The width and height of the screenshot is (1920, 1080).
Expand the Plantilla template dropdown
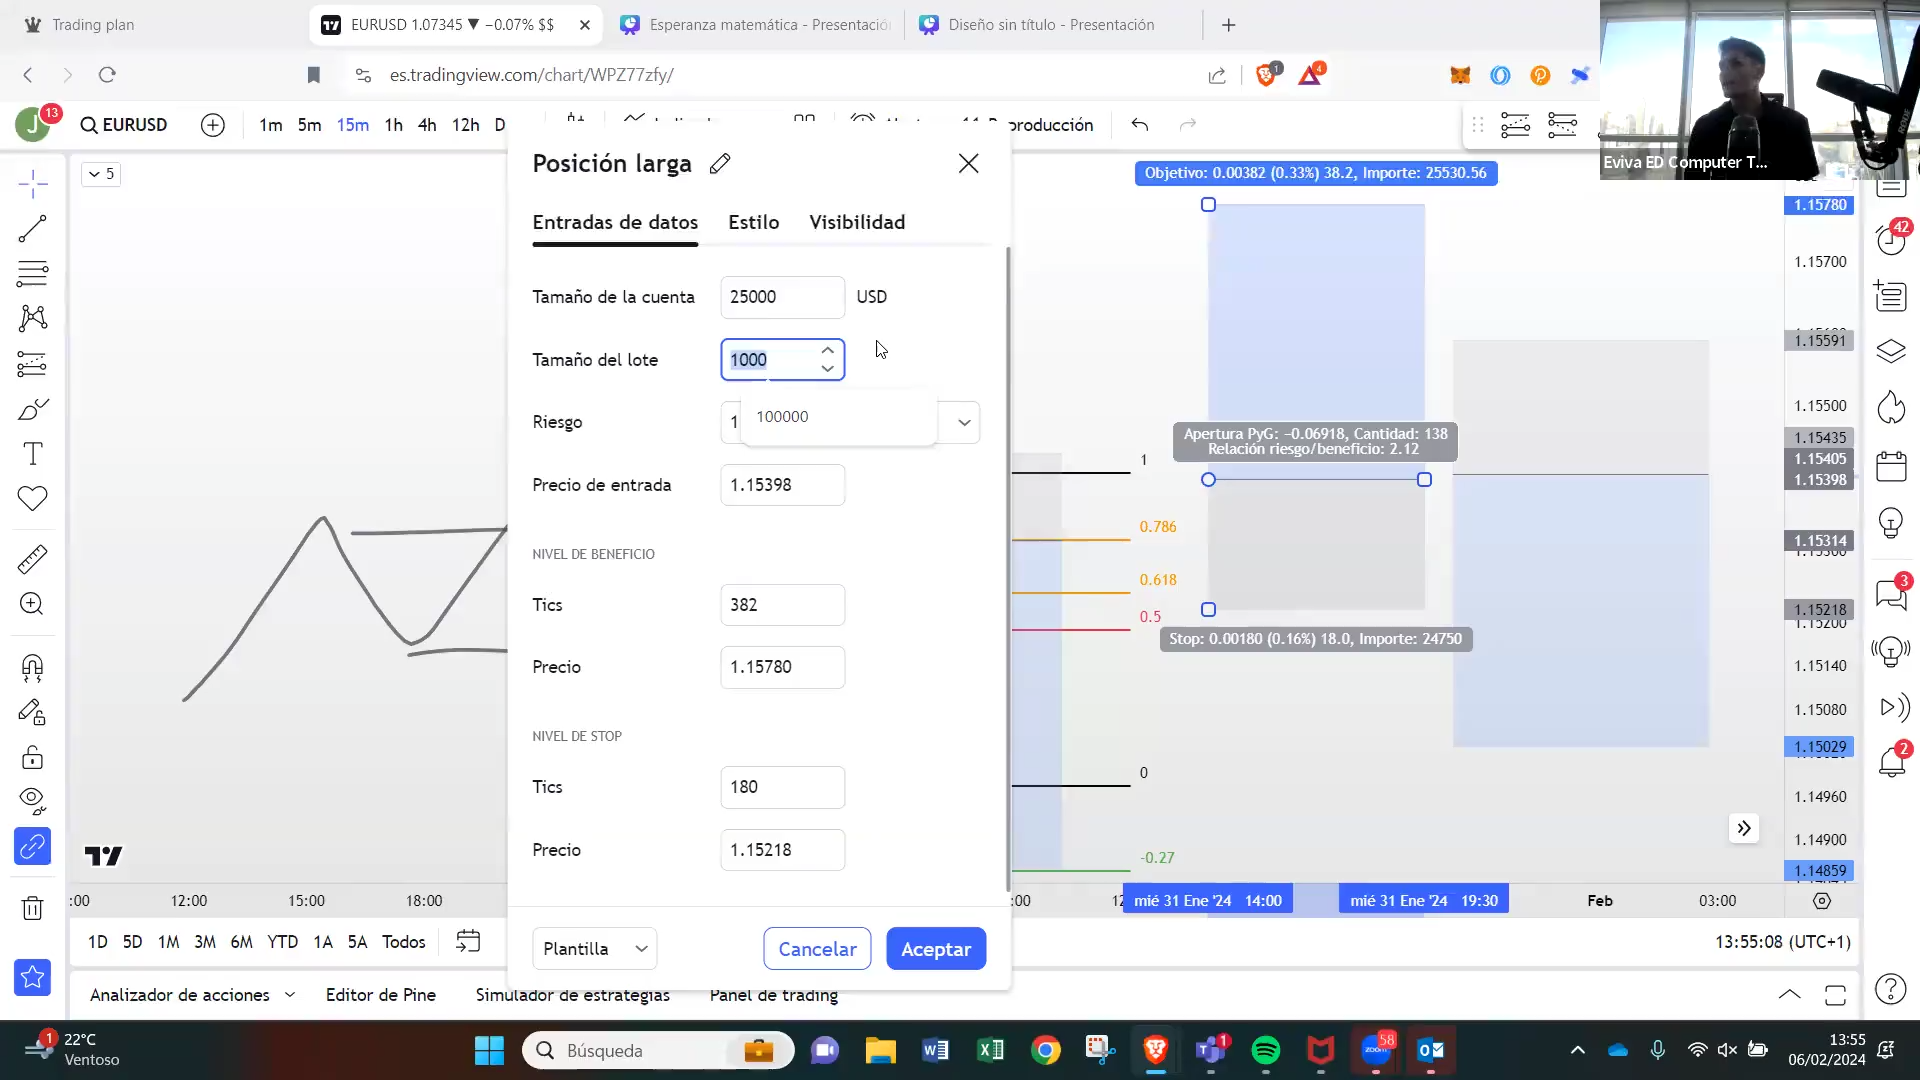click(x=595, y=949)
